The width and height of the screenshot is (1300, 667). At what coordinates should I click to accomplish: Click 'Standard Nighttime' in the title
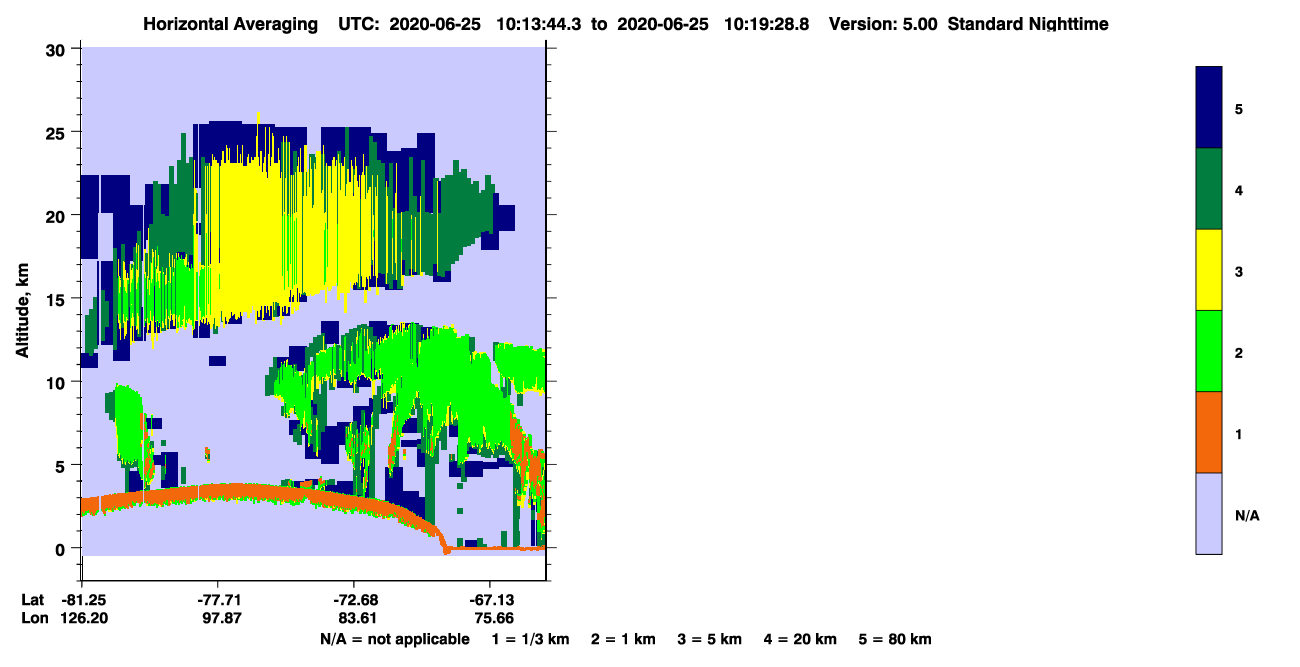click(1028, 24)
